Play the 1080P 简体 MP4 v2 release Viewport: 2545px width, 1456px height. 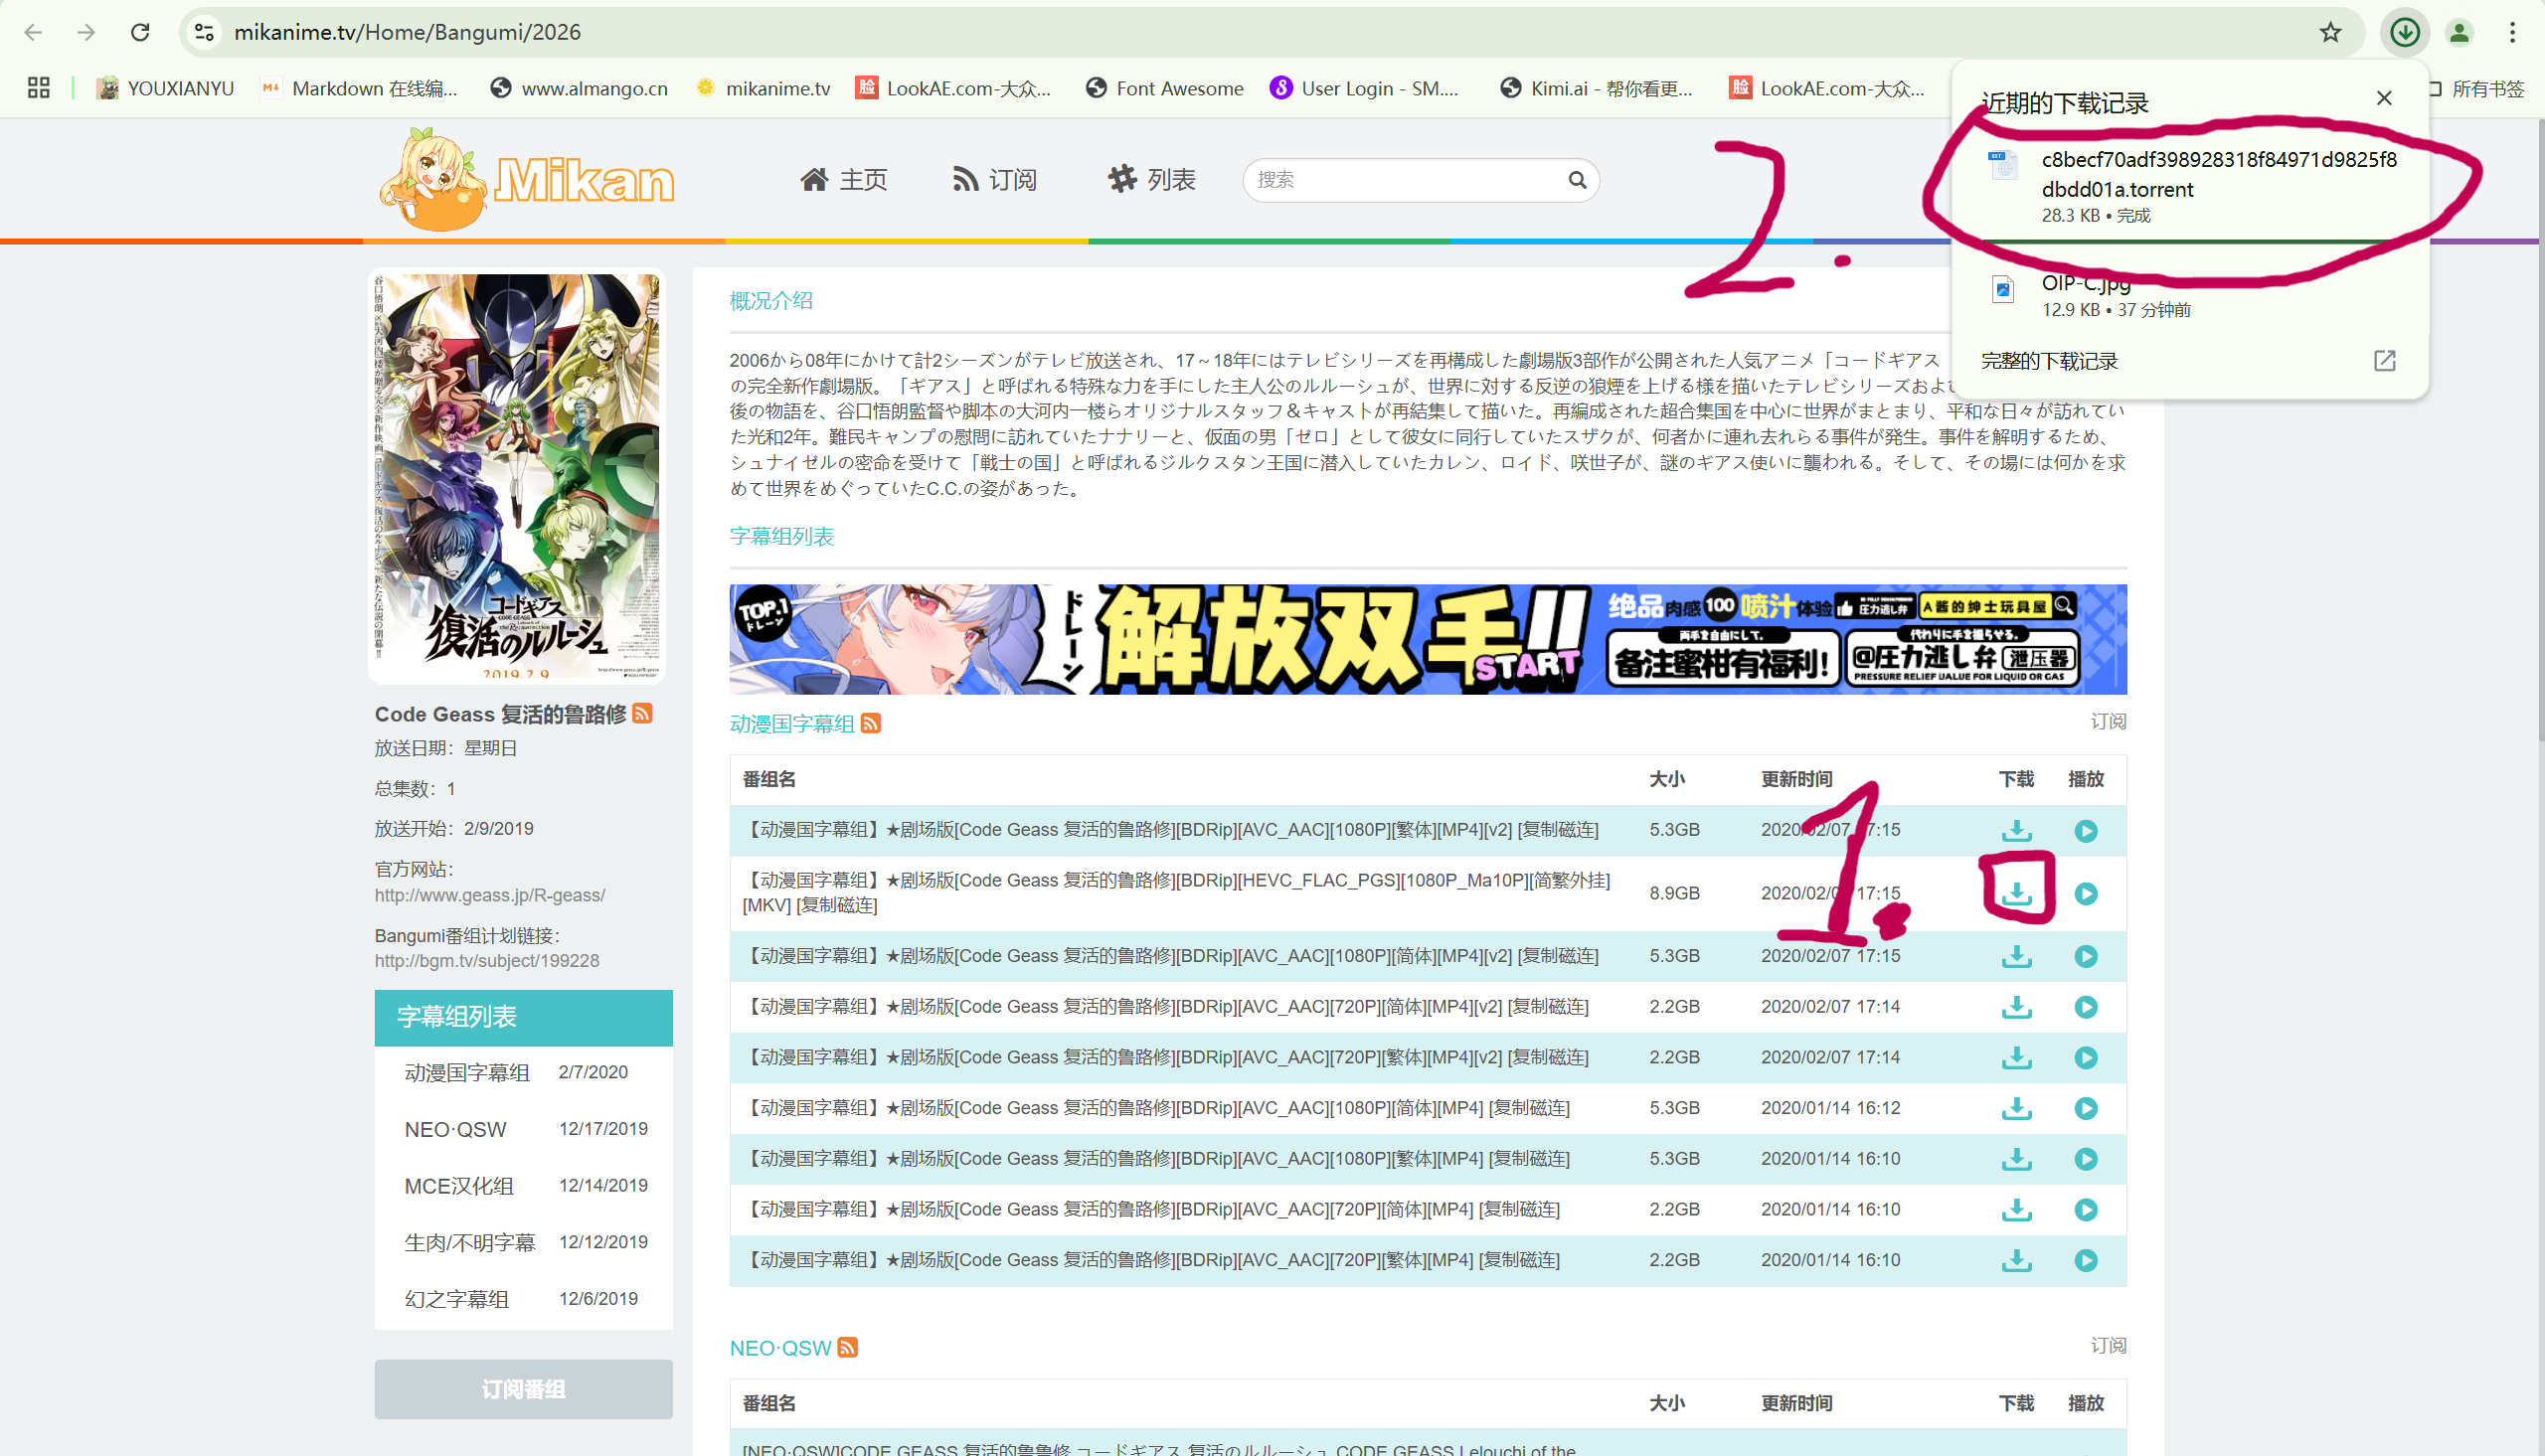pos(2085,956)
